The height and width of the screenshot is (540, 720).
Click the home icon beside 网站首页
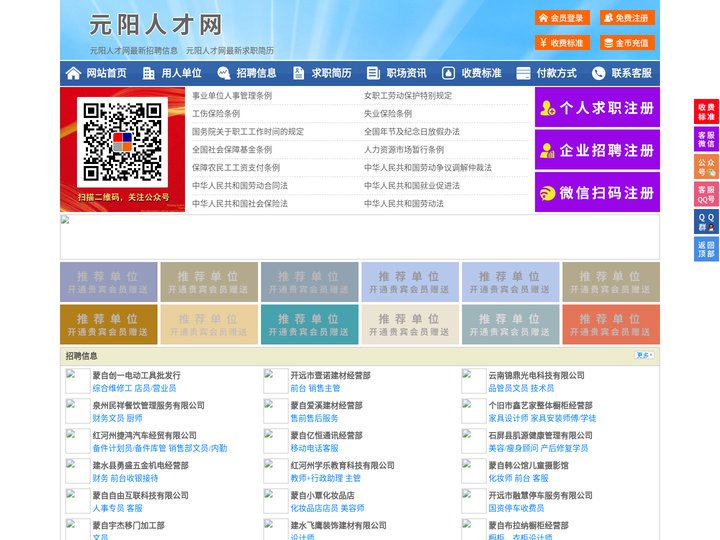tap(73, 73)
